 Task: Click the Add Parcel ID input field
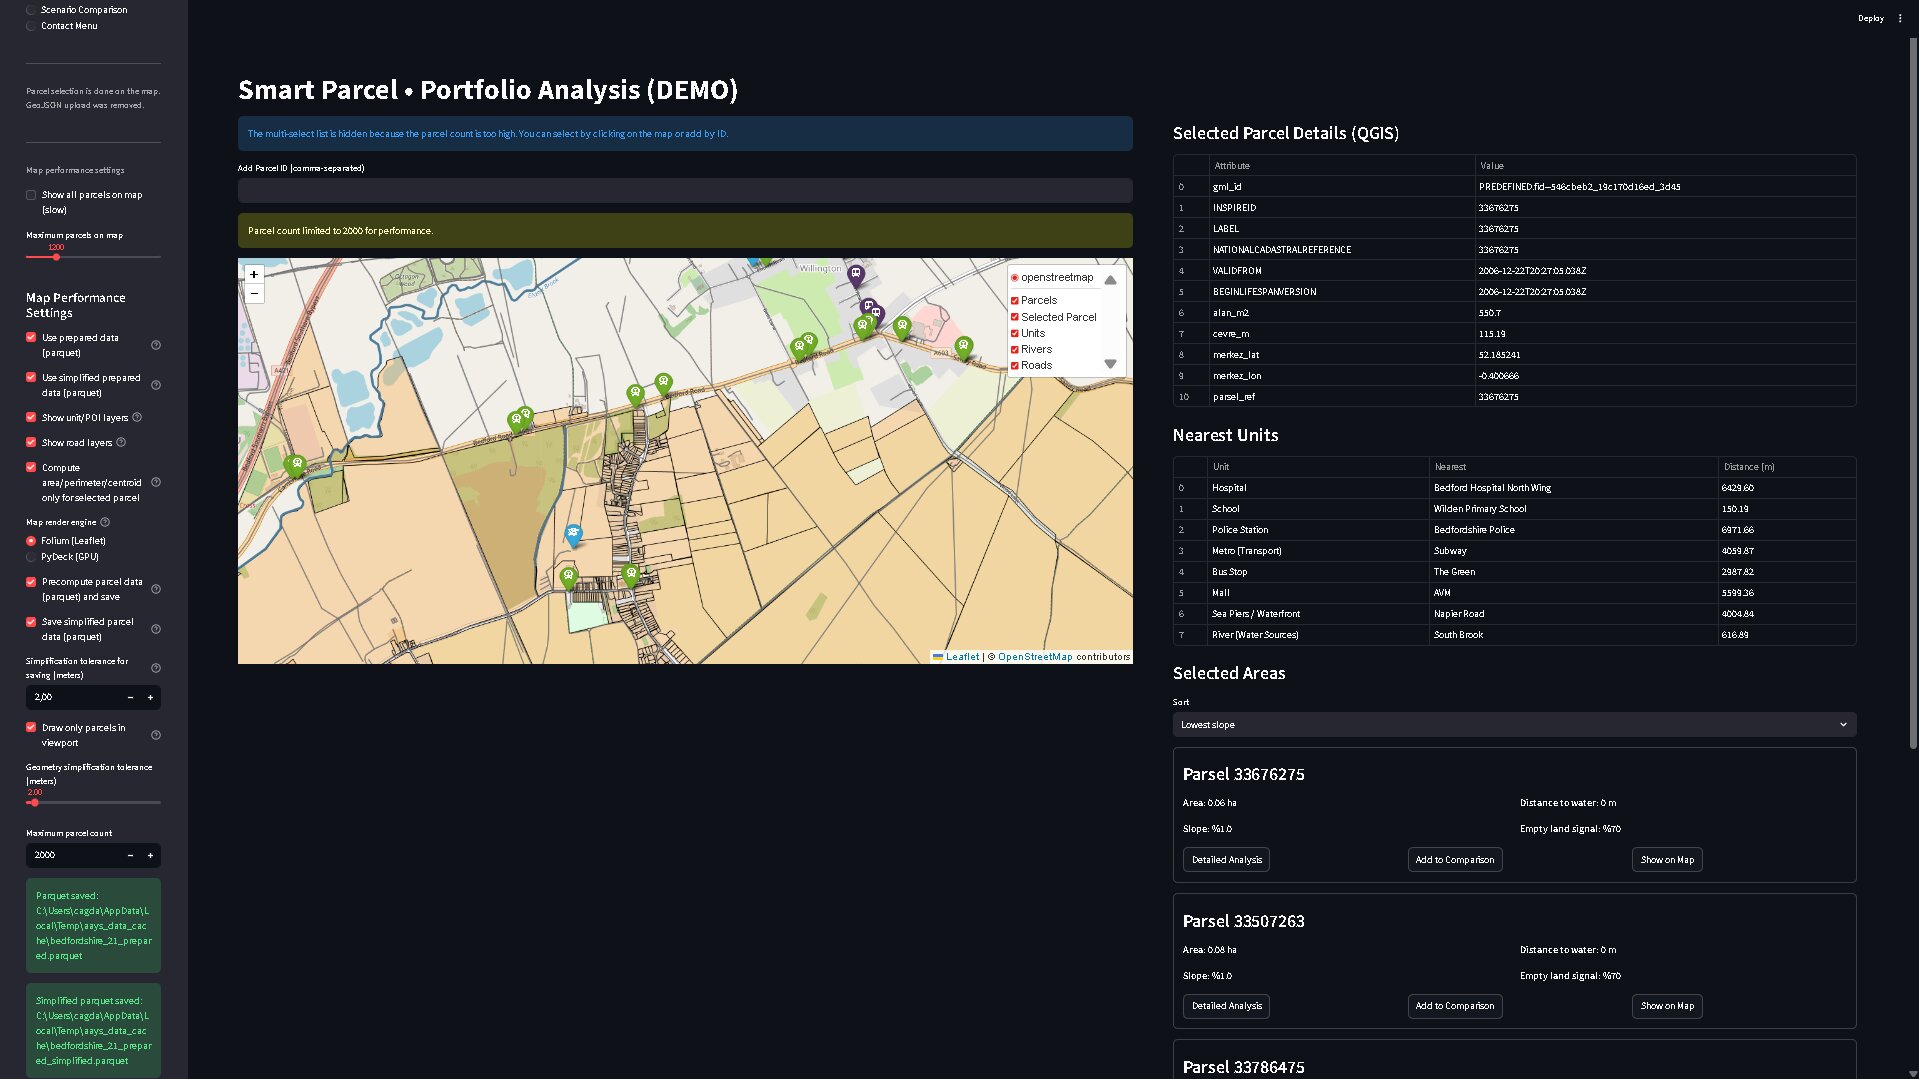point(684,191)
